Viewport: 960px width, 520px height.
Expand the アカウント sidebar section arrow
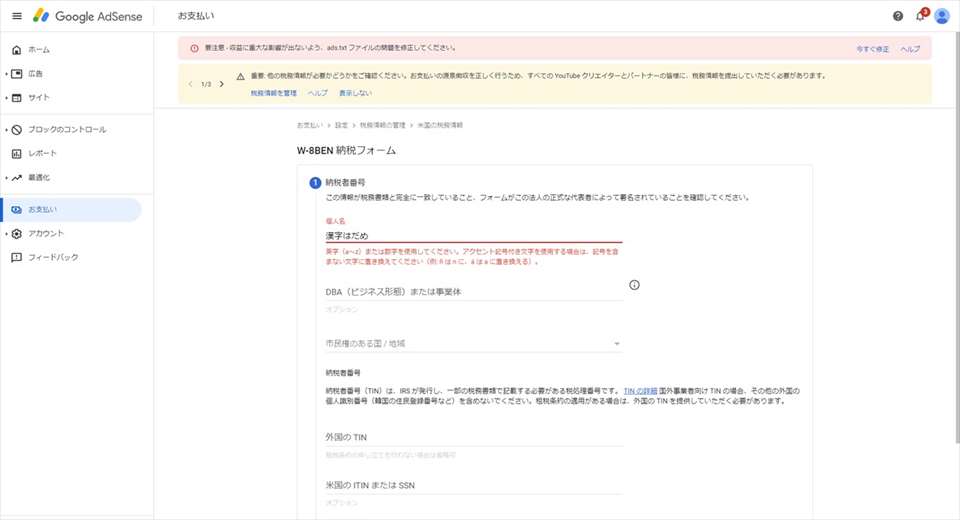[6, 233]
